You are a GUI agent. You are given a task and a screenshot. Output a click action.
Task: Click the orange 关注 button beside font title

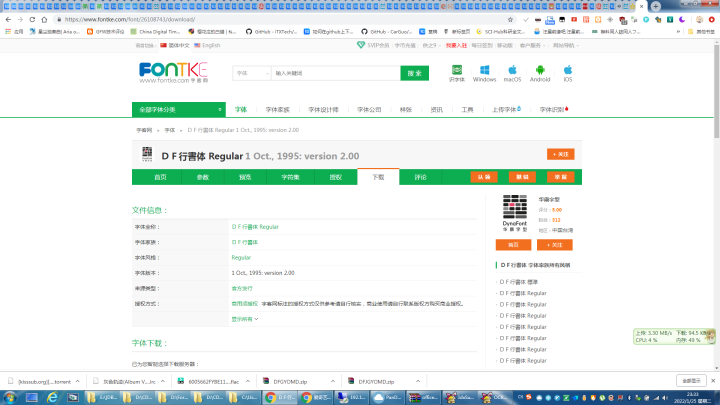[560, 154]
